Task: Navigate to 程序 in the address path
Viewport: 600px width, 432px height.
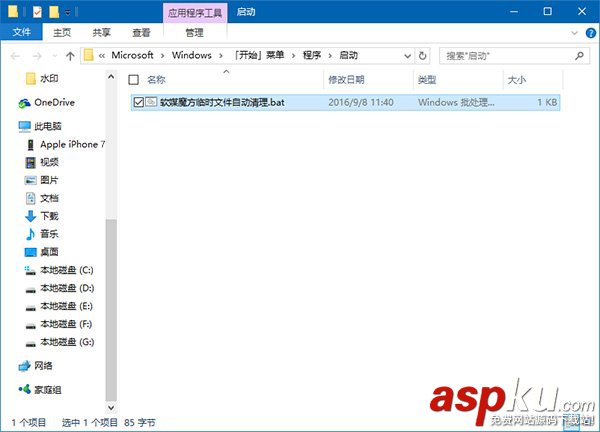Action: (x=312, y=55)
